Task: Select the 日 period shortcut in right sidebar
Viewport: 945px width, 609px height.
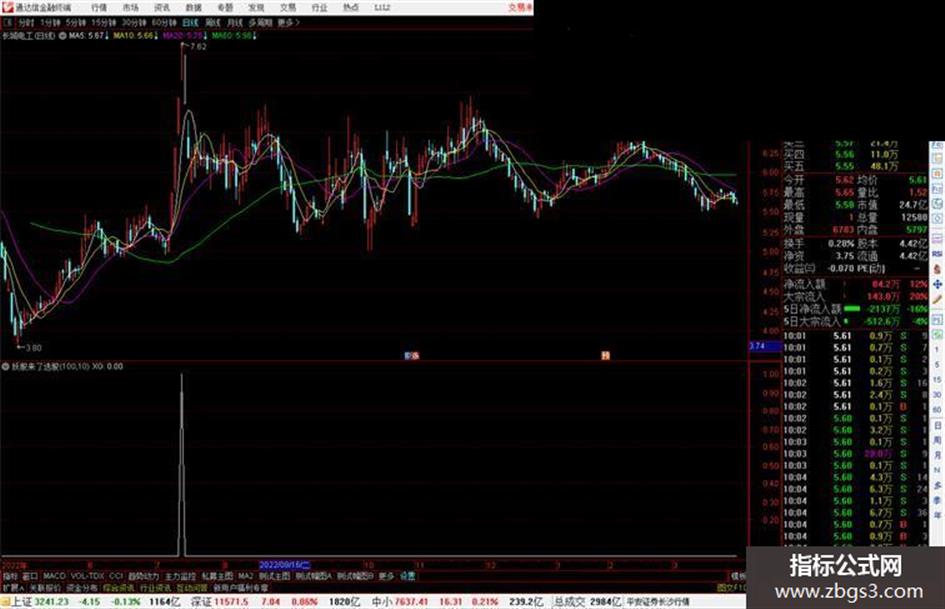Action: point(937,425)
